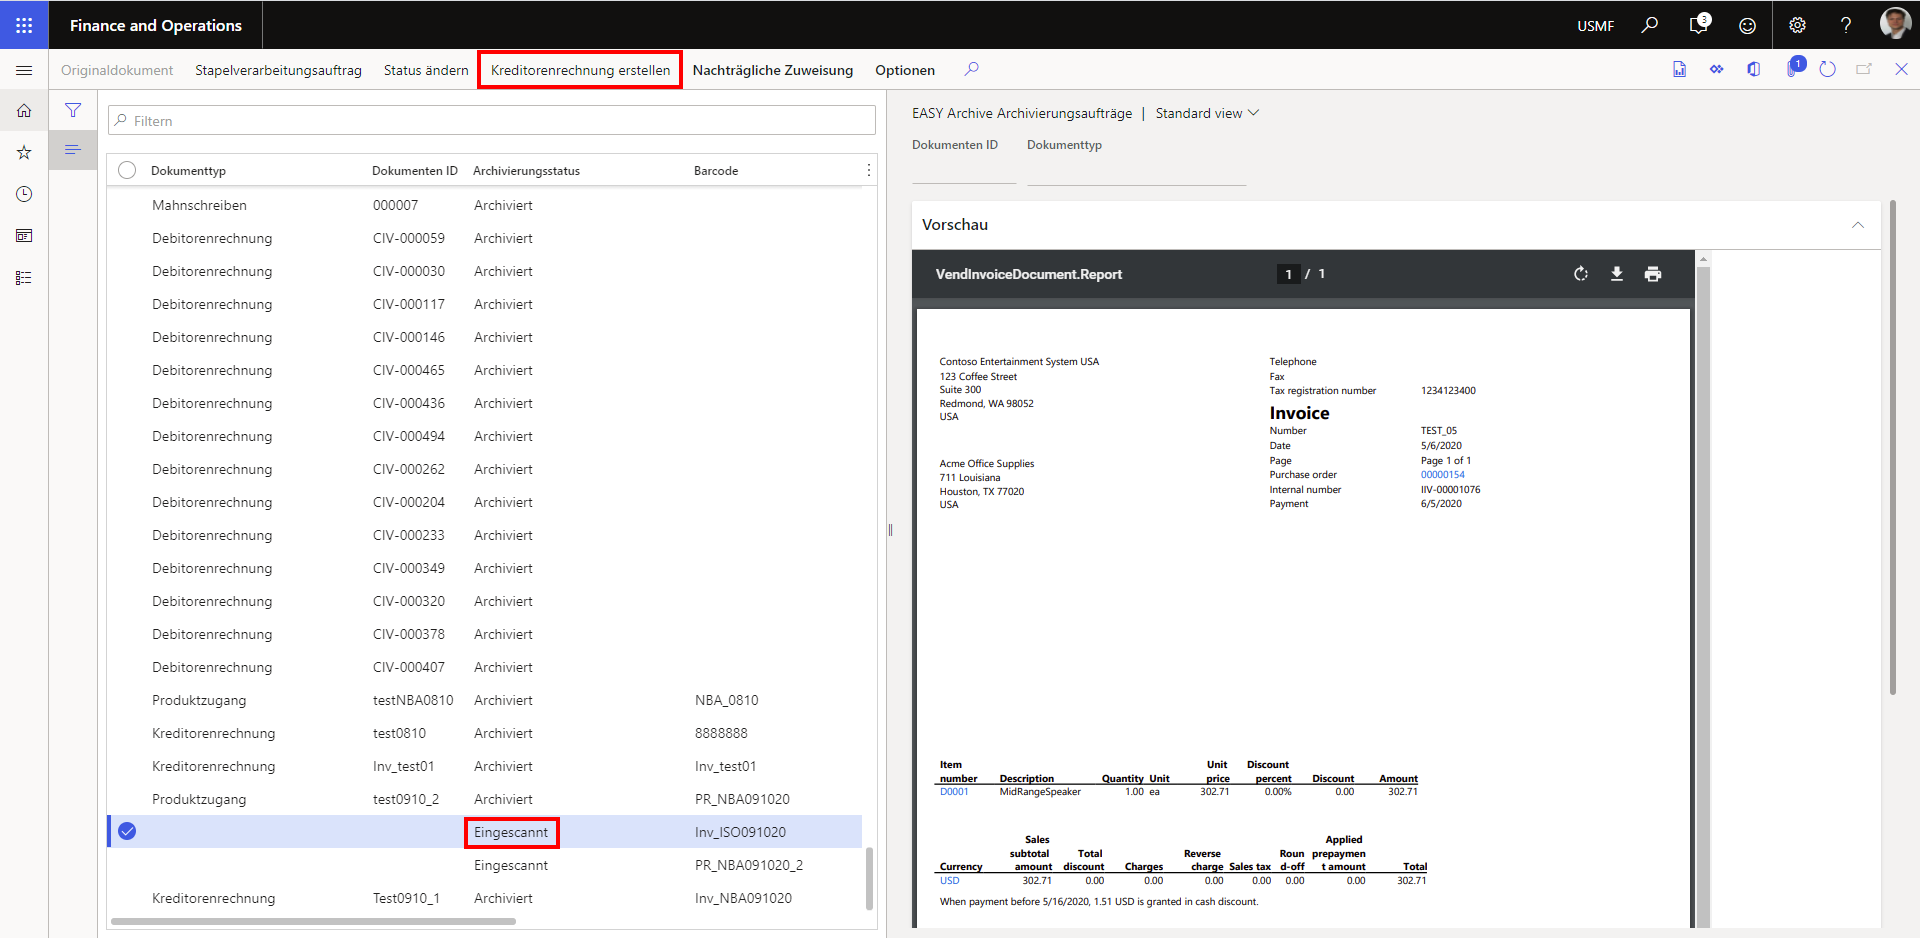Sort by Barcode column header

click(x=716, y=171)
